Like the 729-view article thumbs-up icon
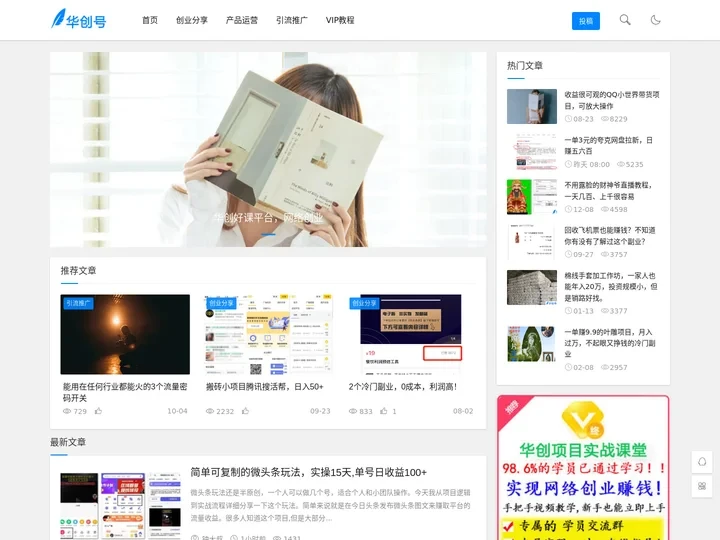 (x=98, y=411)
